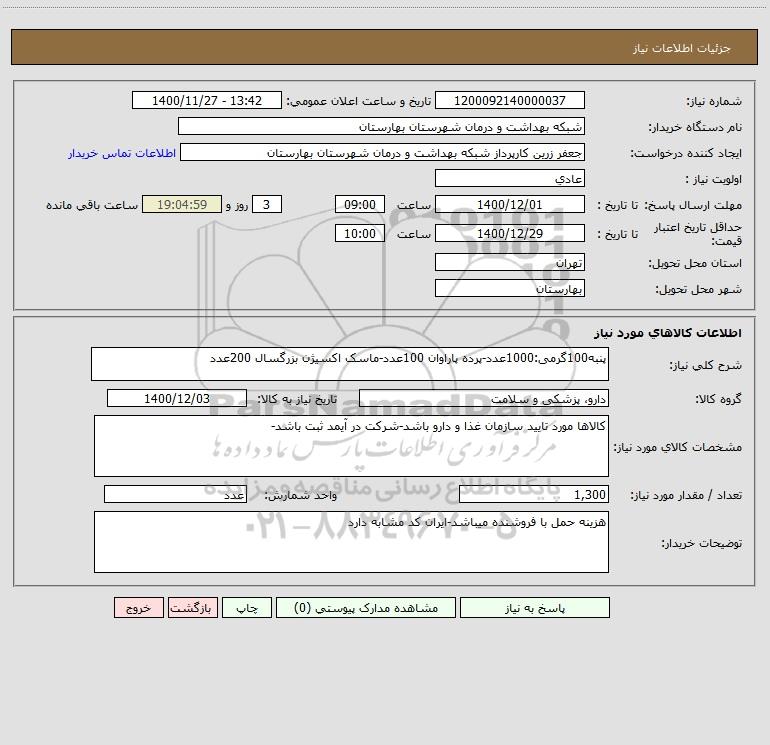Viewport: 770px width, 745px height.
Task: Click the جزئیات اطلاعات نیاز header title
Action: 682,48
